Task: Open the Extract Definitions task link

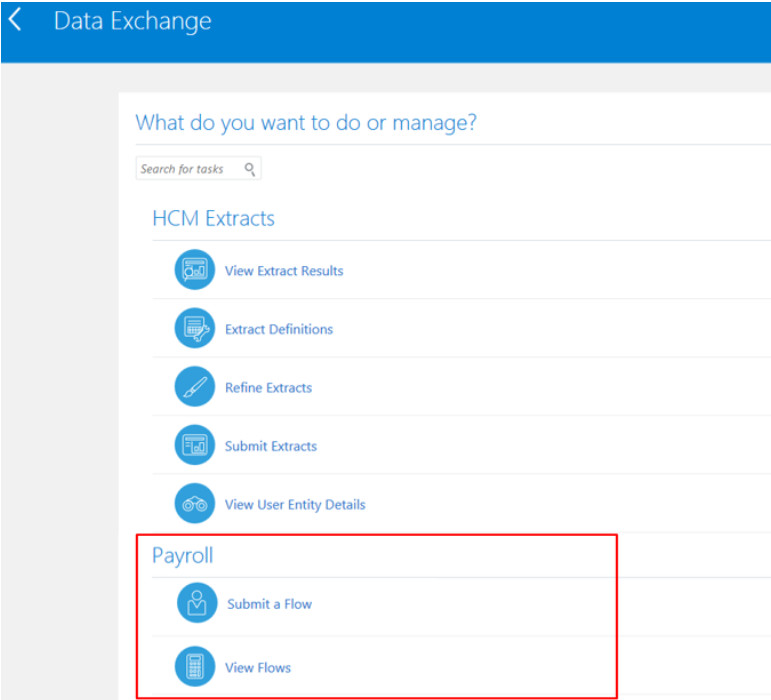Action: click(279, 329)
